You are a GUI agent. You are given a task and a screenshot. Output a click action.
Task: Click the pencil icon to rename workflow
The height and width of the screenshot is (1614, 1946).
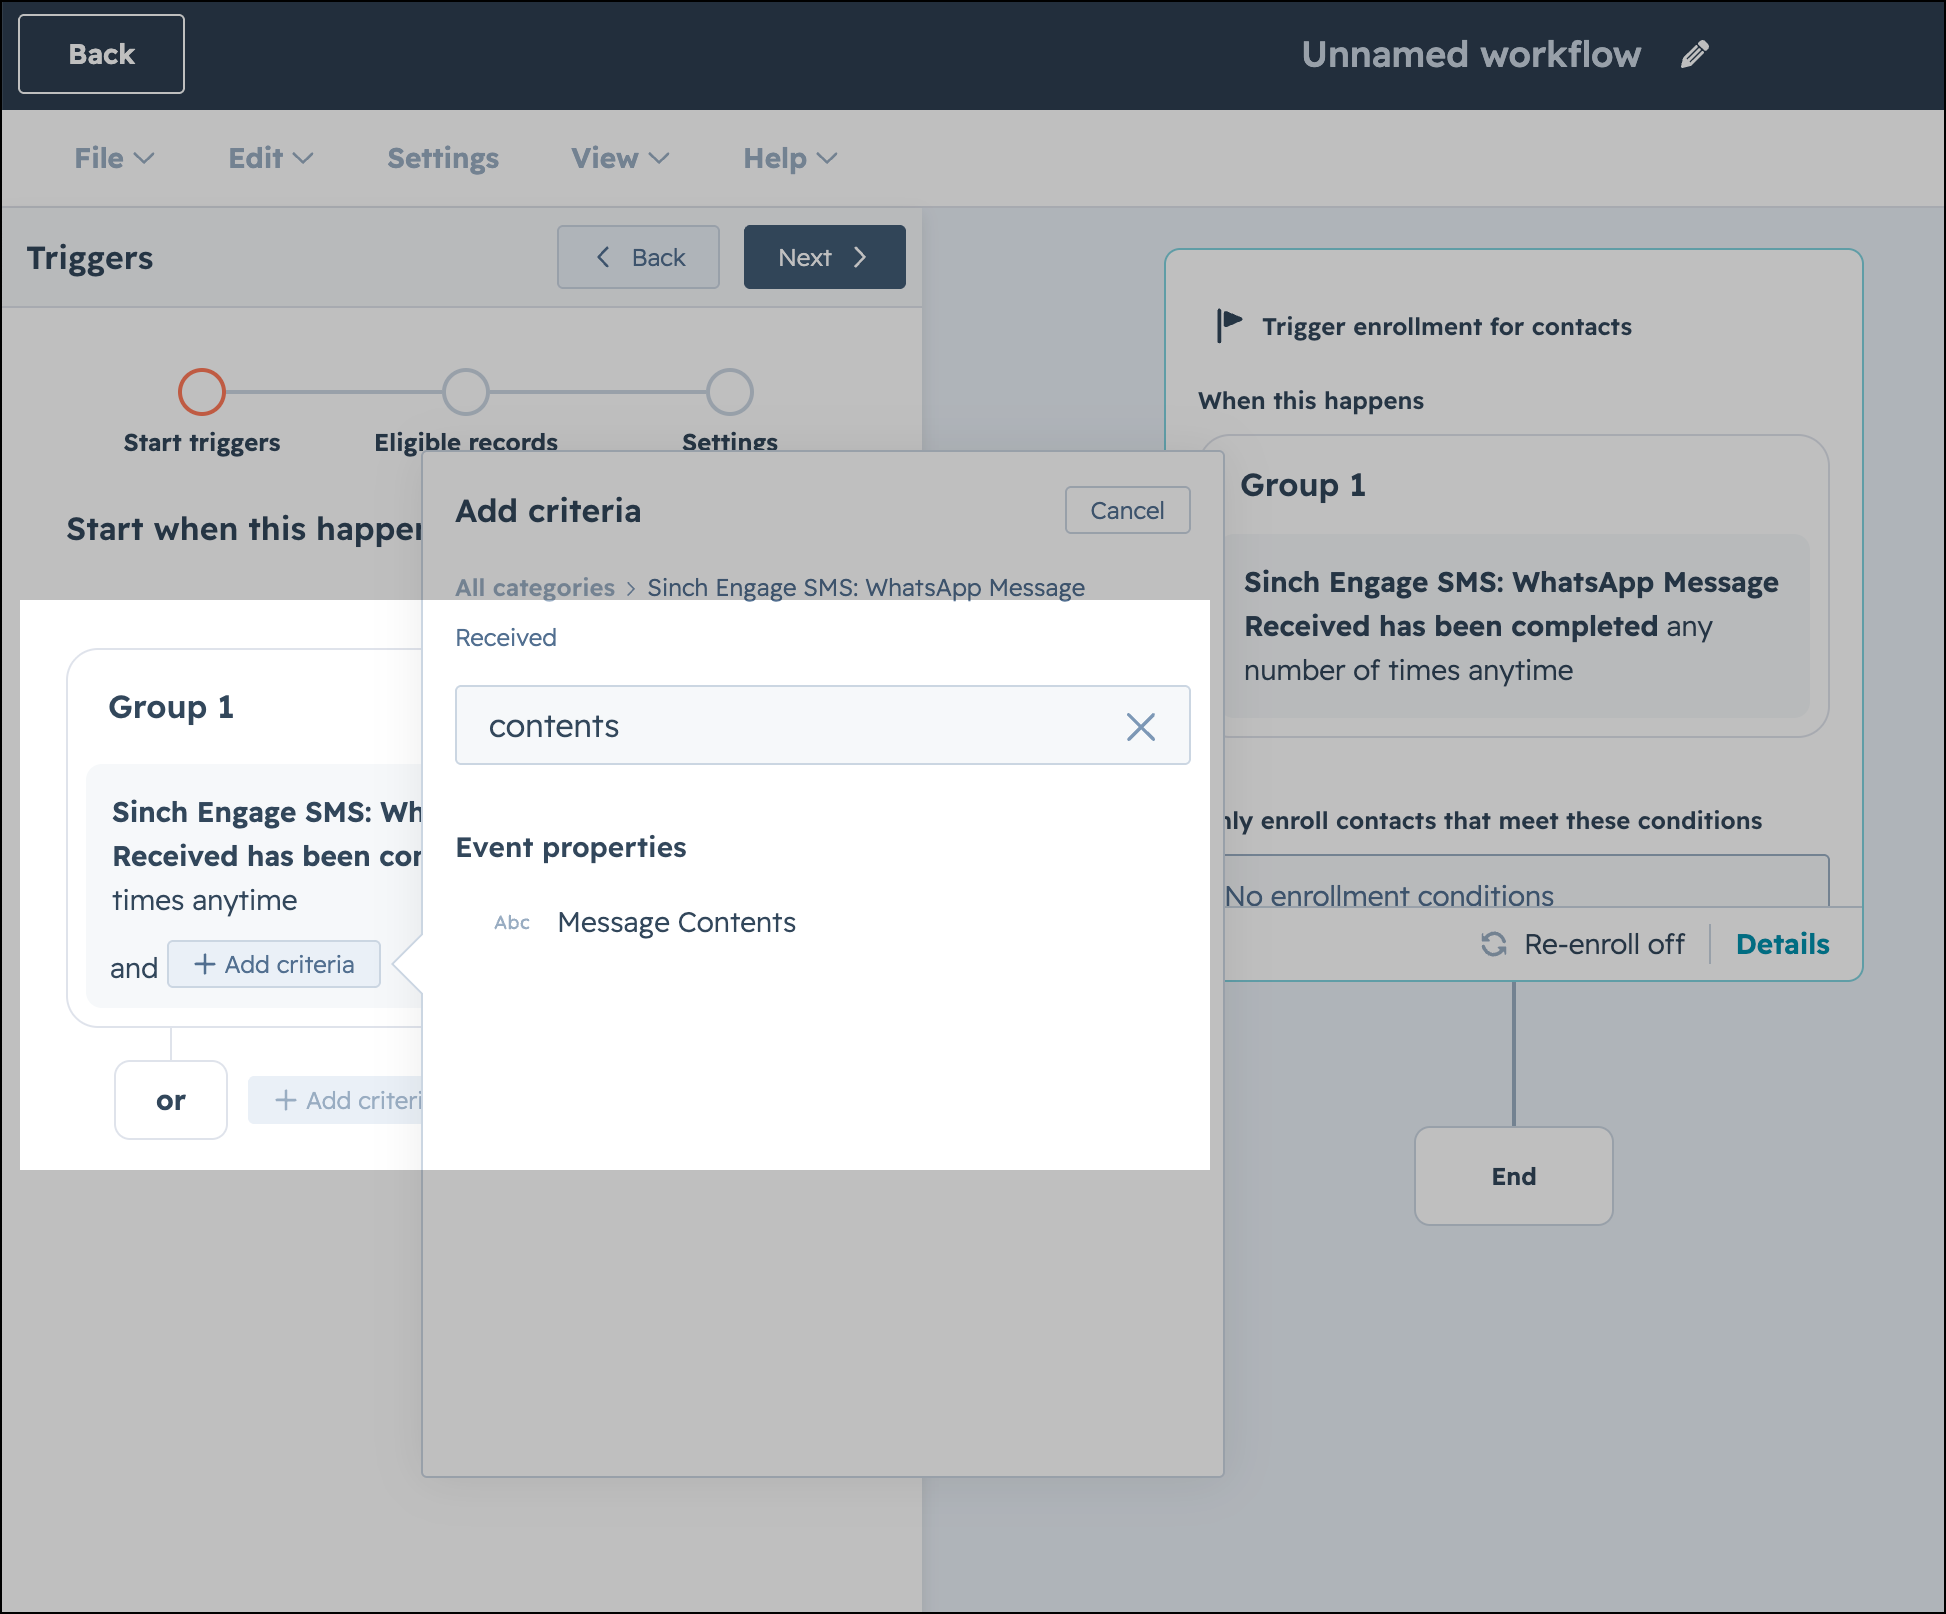[1695, 54]
